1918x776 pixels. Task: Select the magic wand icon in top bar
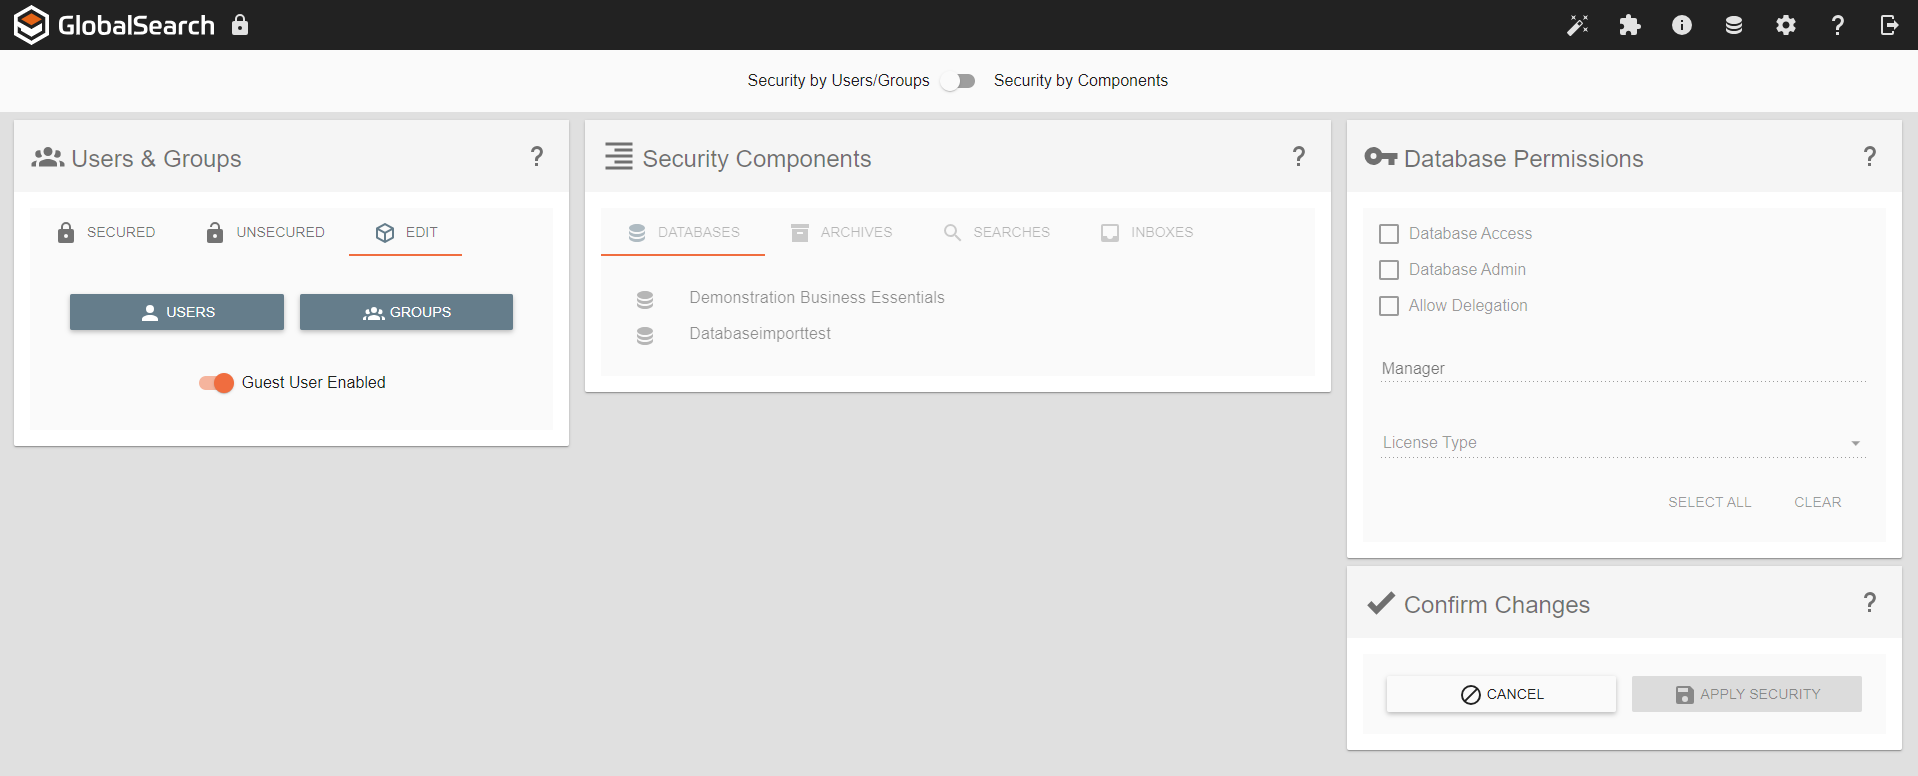point(1578,25)
